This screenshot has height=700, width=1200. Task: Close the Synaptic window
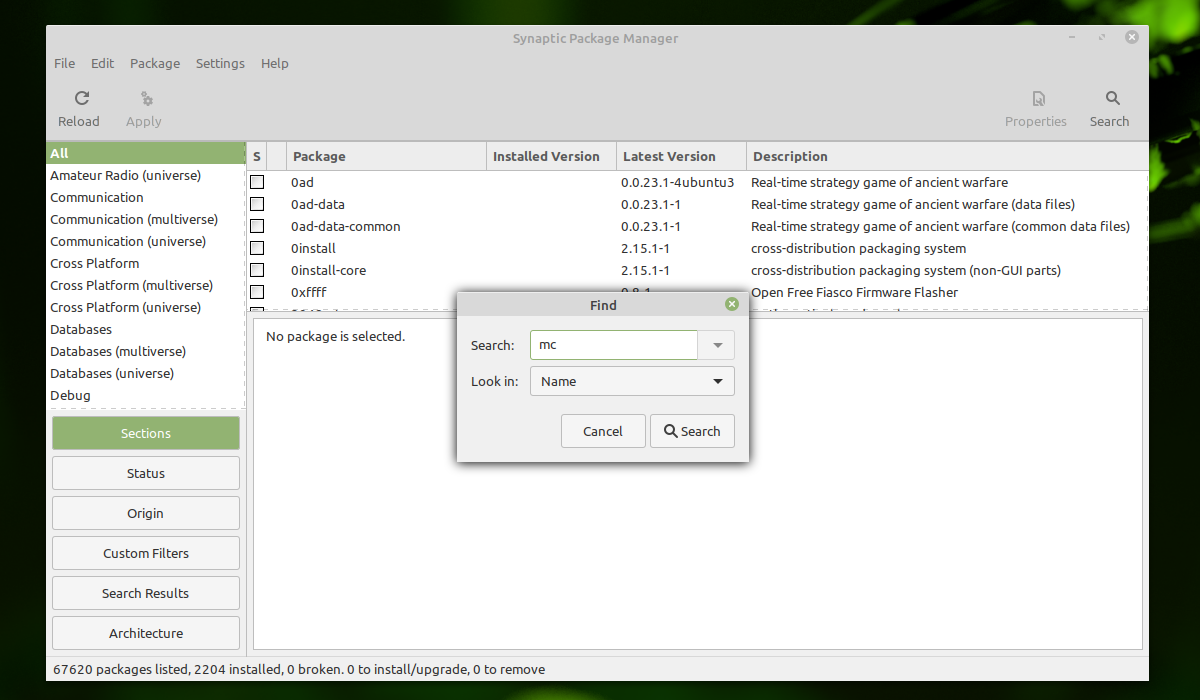coord(1132,37)
